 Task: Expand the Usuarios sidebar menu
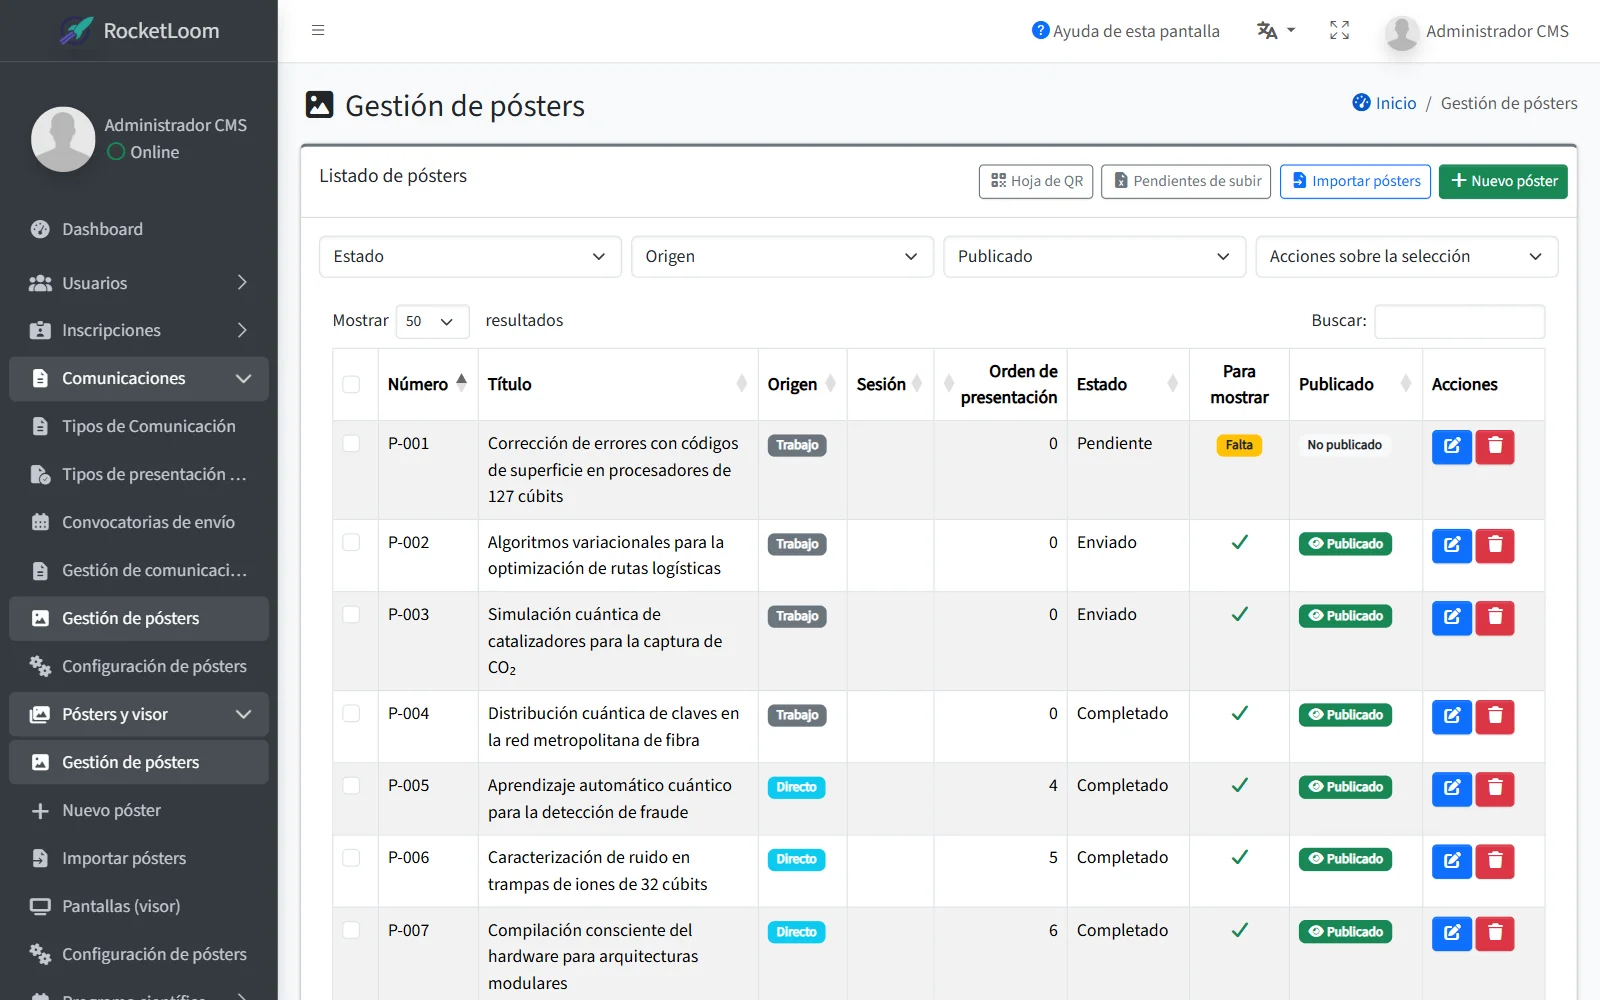[x=139, y=283]
